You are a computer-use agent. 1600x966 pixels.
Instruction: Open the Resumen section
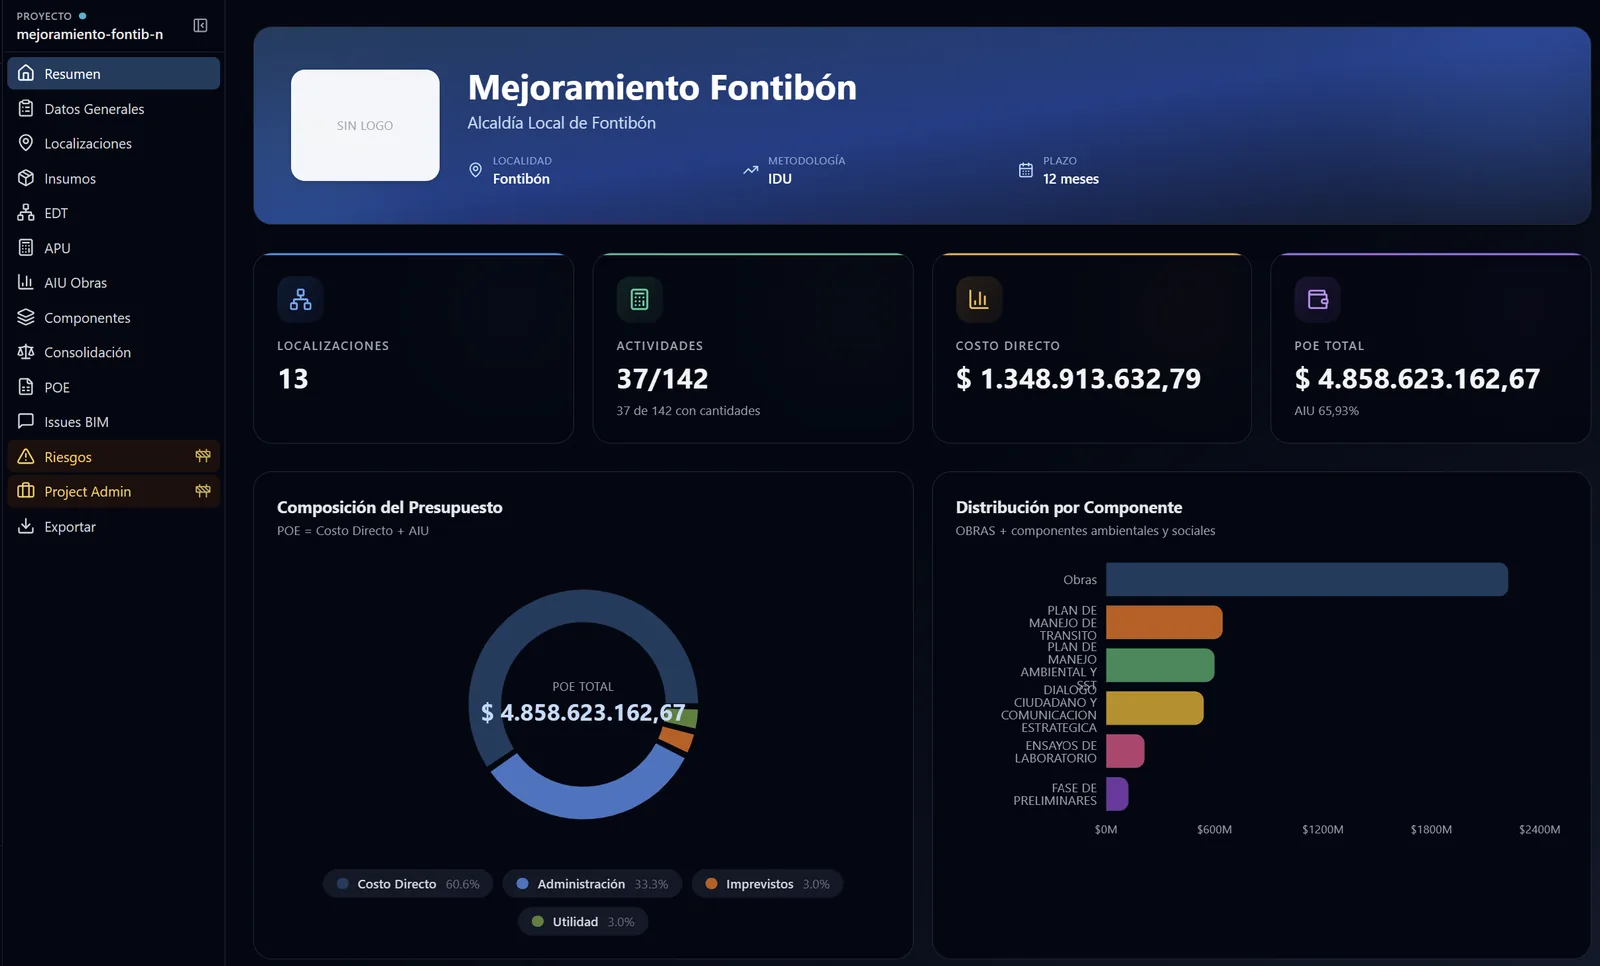[x=113, y=73]
